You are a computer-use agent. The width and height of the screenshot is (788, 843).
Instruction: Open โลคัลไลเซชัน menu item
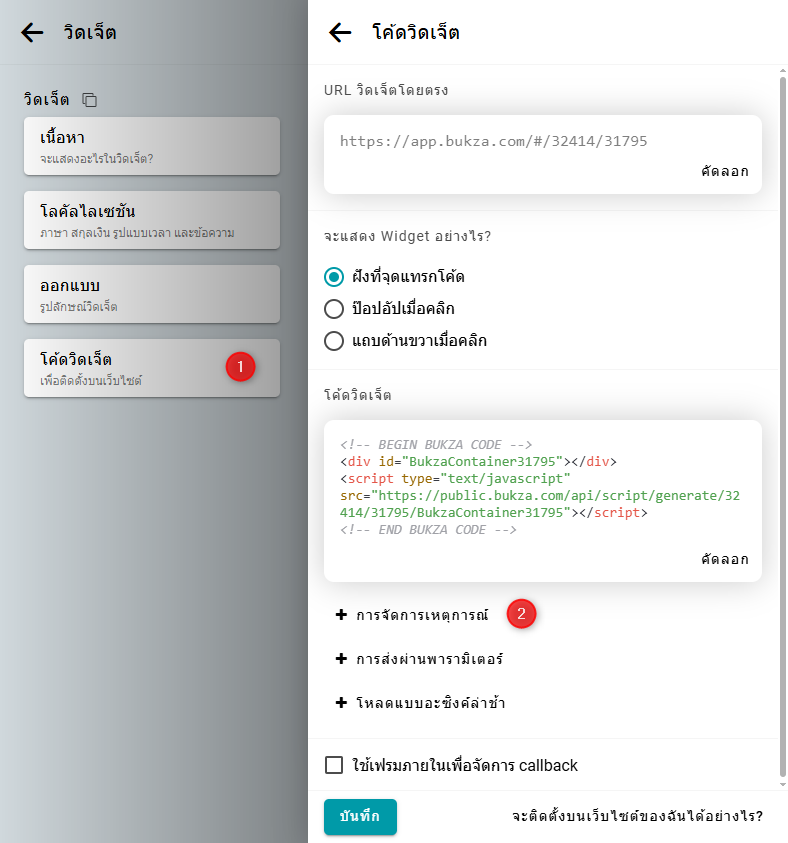tap(151, 220)
